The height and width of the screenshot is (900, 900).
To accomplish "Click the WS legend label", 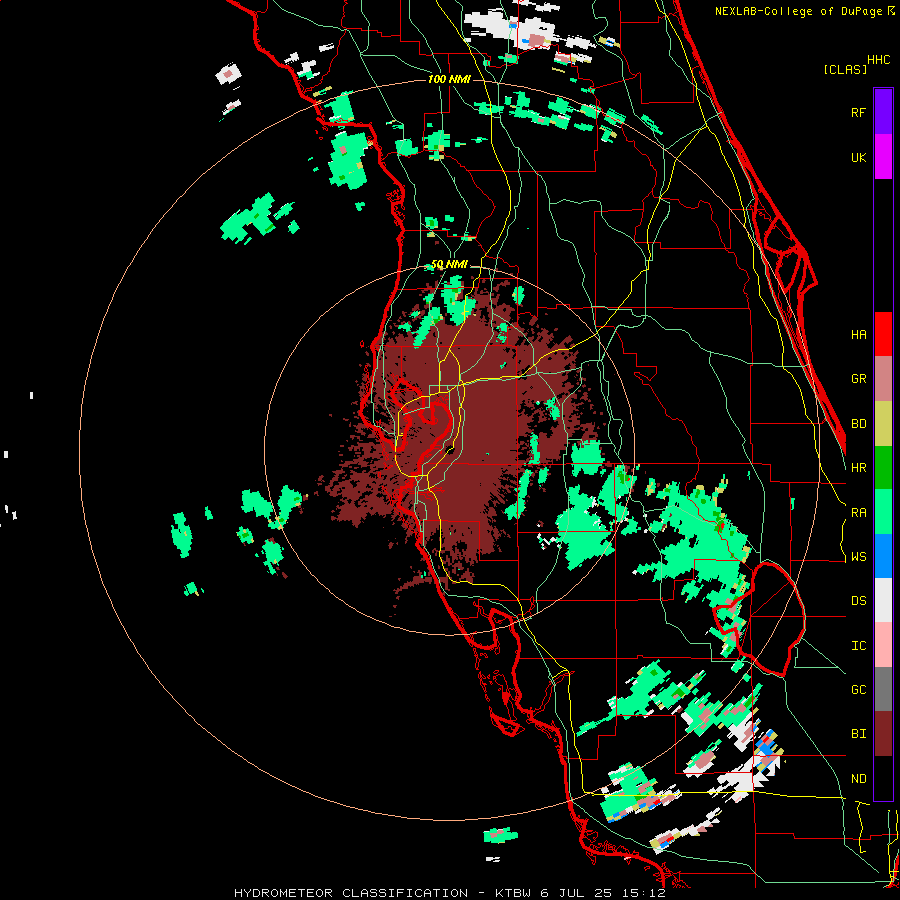I will coord(858,557).
